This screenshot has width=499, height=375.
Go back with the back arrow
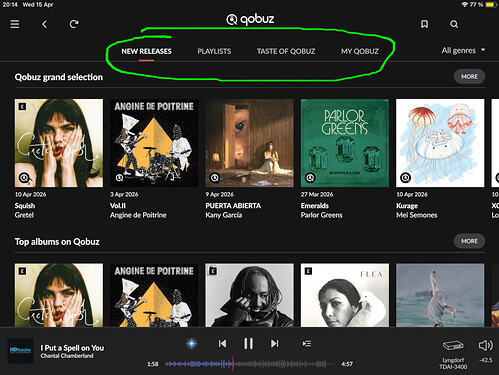44,24
